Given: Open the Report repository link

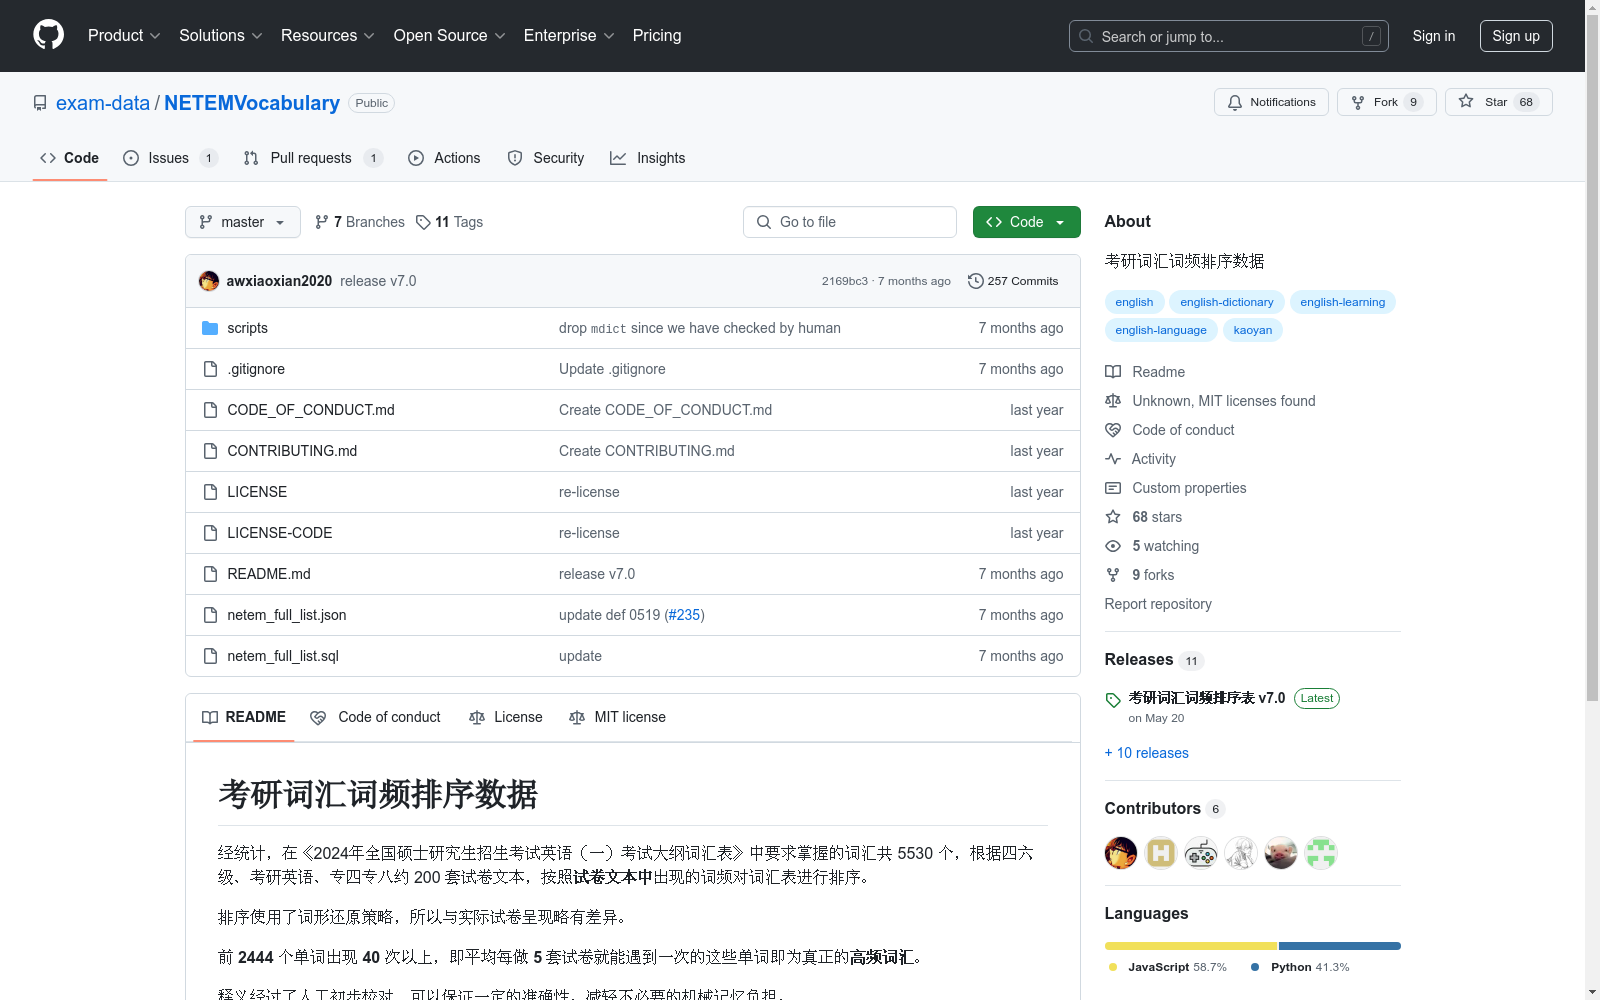Looking at the screenshot, I should point(1158,604).
